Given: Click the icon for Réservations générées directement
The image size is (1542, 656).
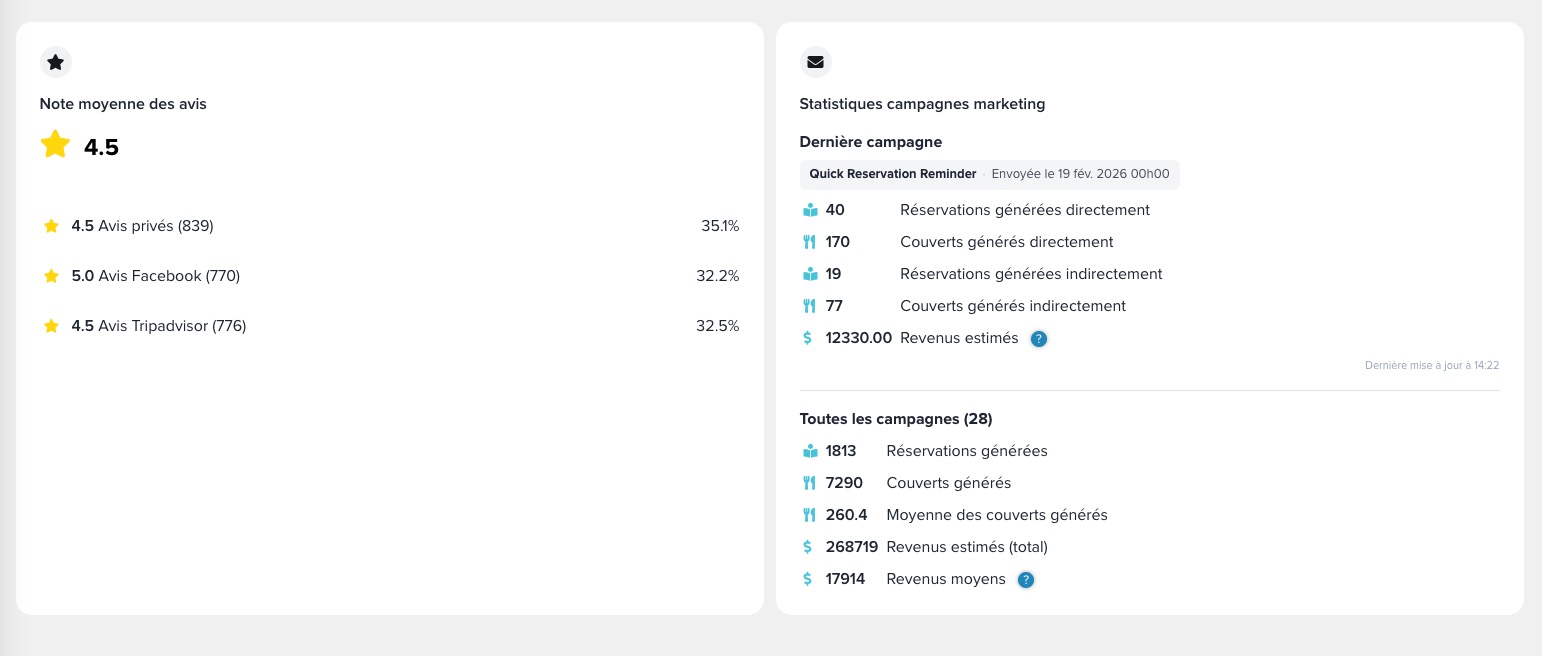Looking at the screenshot, I should click(810, 211).
